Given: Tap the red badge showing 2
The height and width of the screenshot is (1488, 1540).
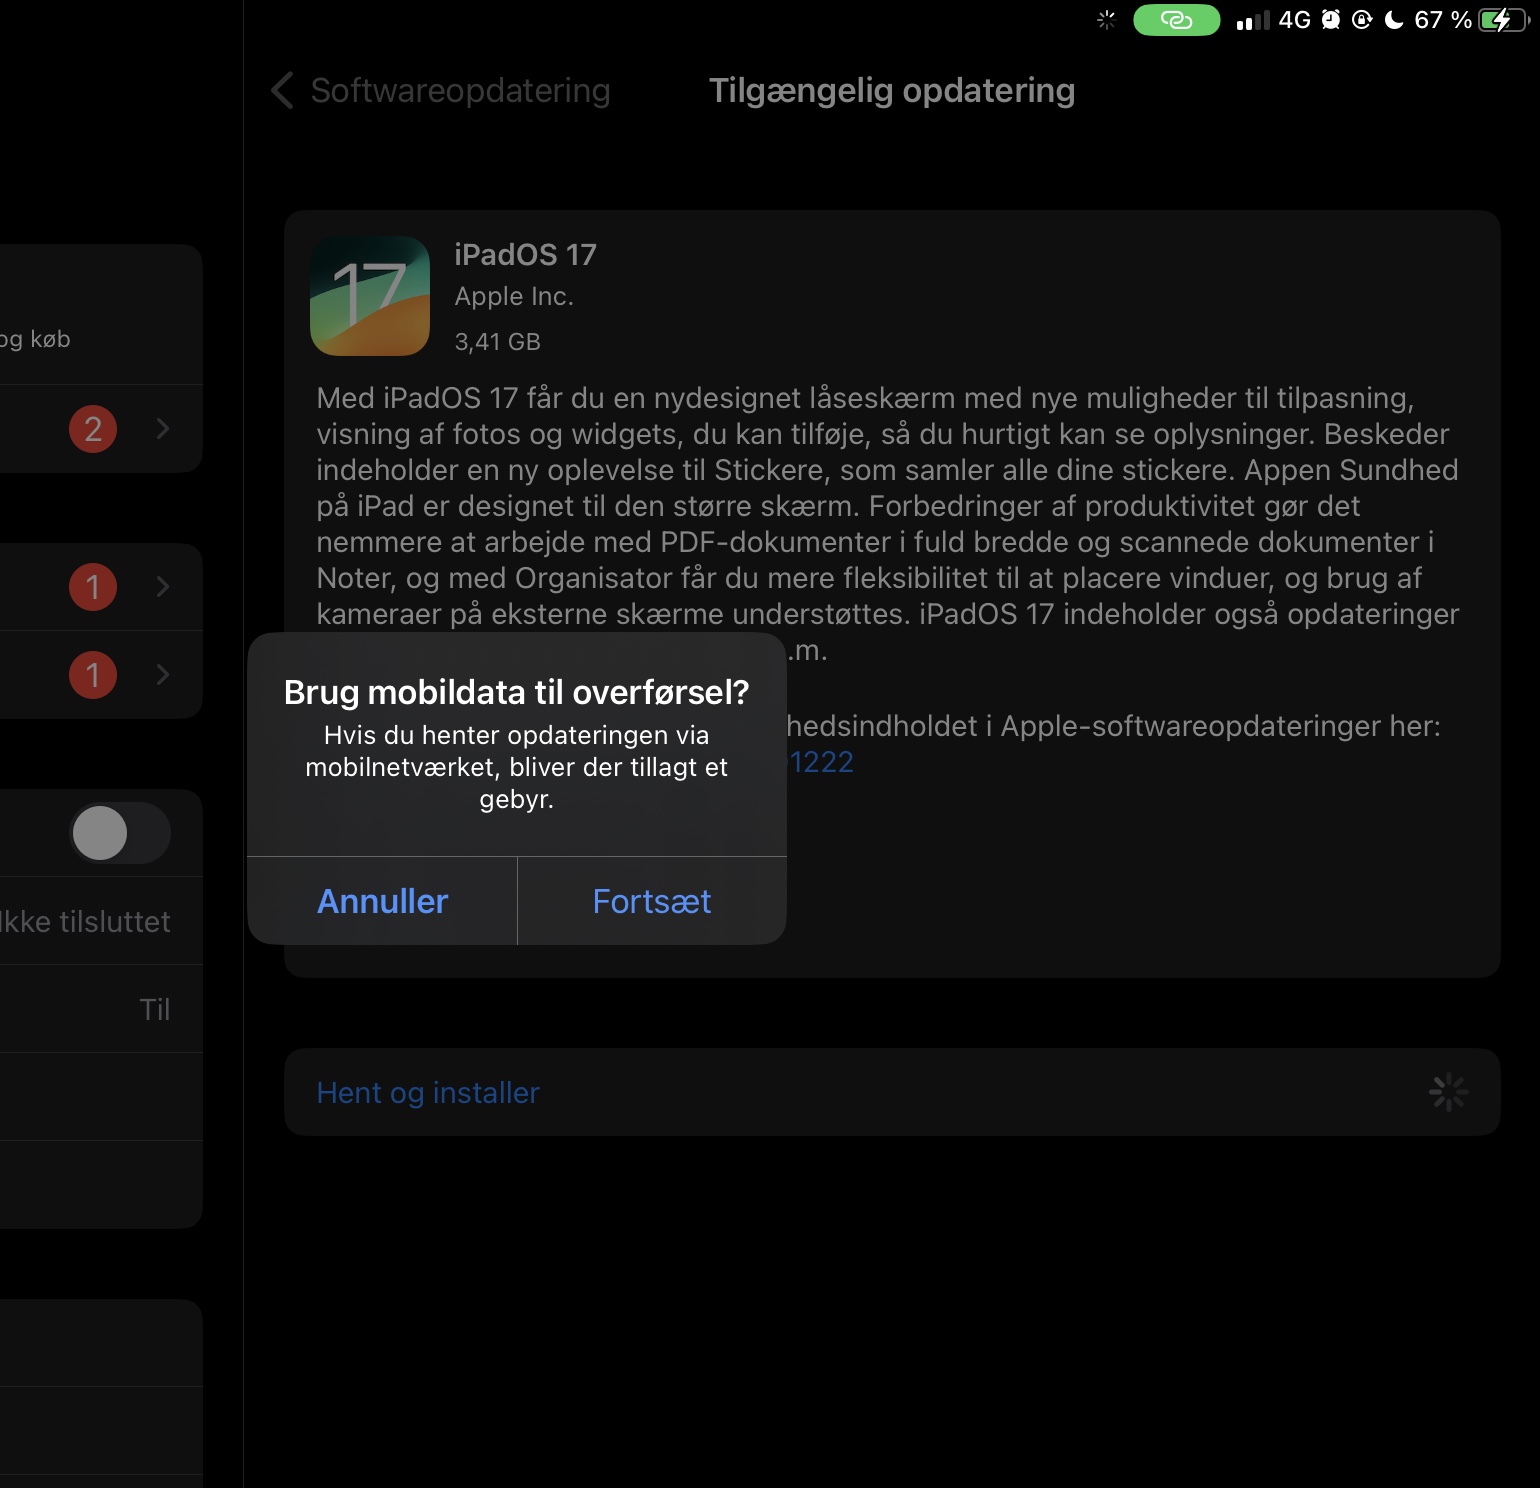Looking at the screenshot, I should pos(93,429).
